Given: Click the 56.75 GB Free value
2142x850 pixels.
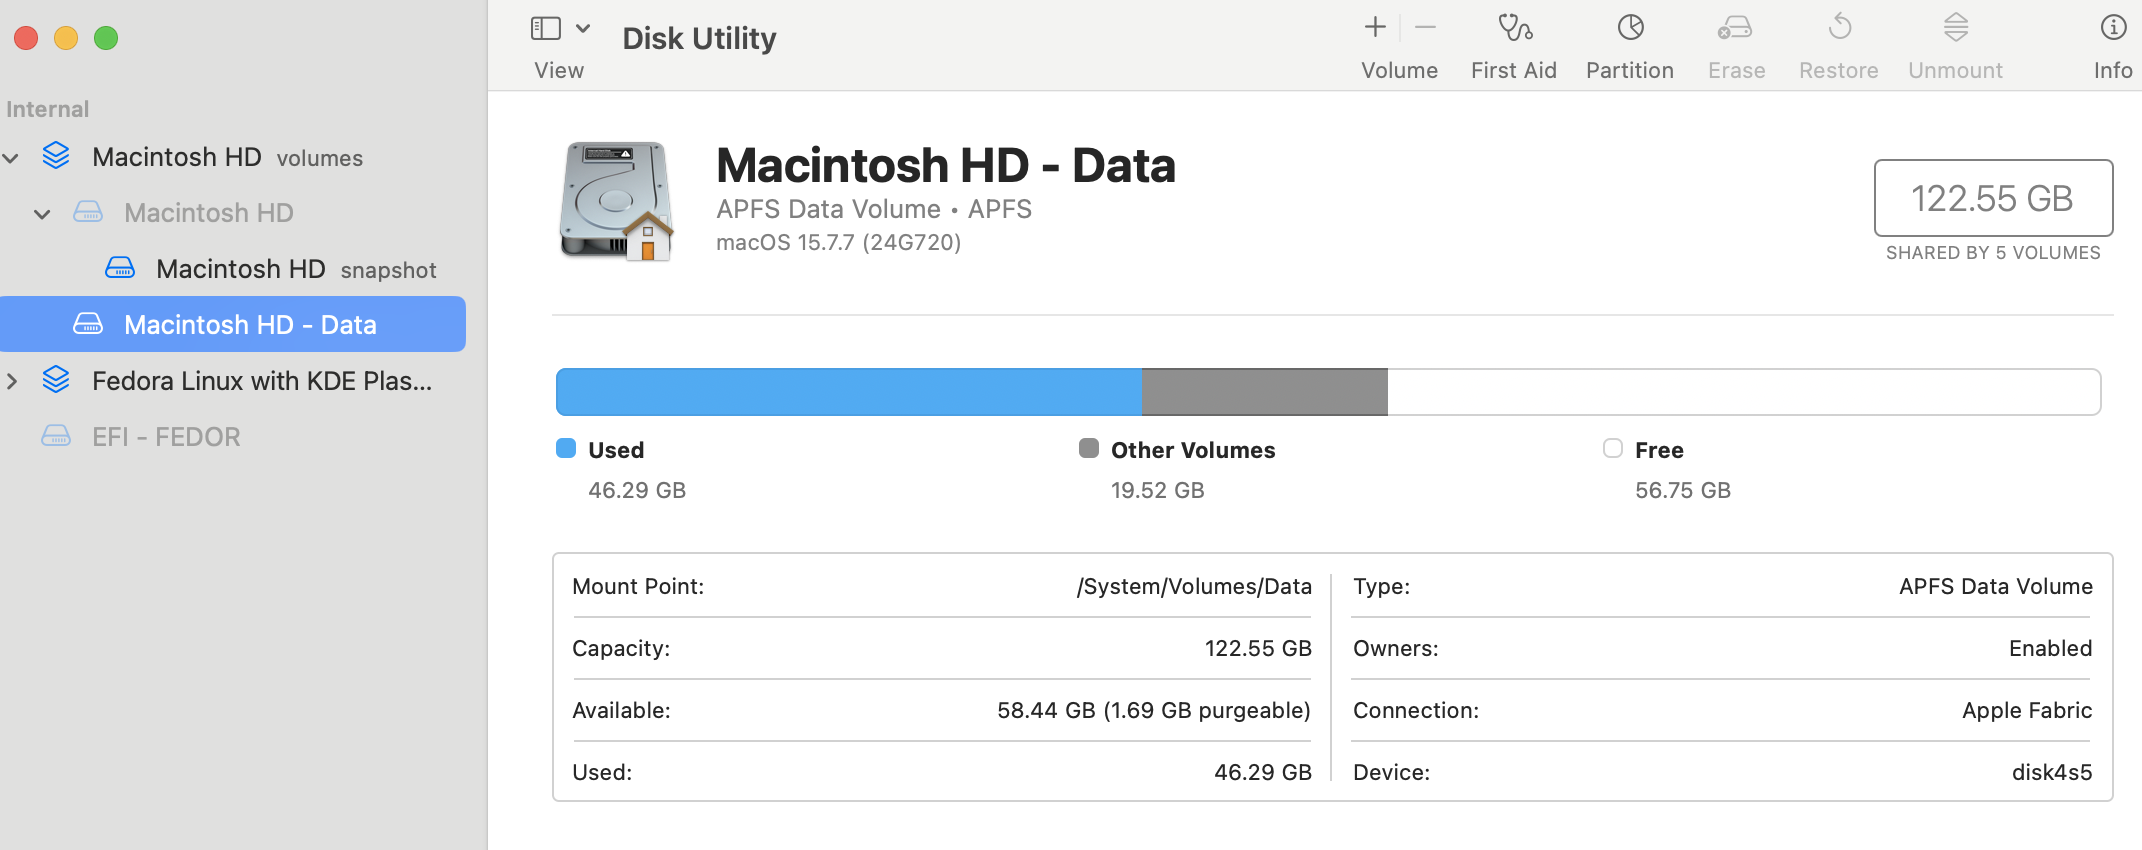Looking at the screenshot, I should coord(1683,491).
